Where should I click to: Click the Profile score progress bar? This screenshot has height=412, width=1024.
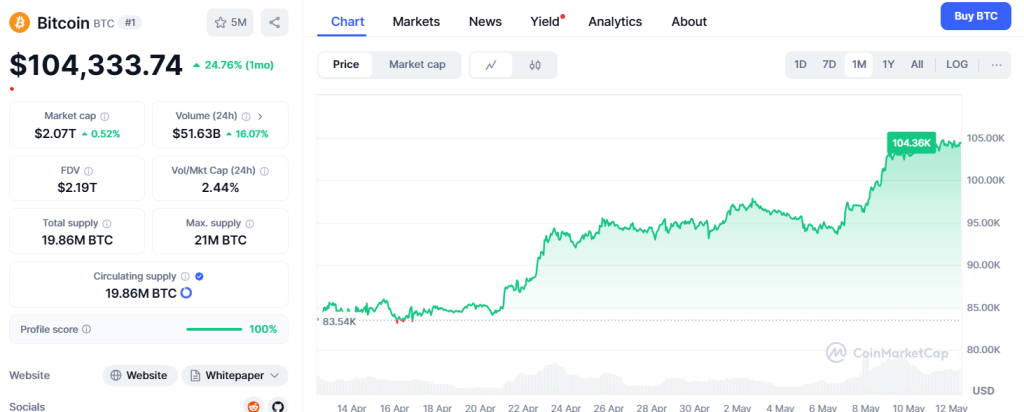(213, 329)
